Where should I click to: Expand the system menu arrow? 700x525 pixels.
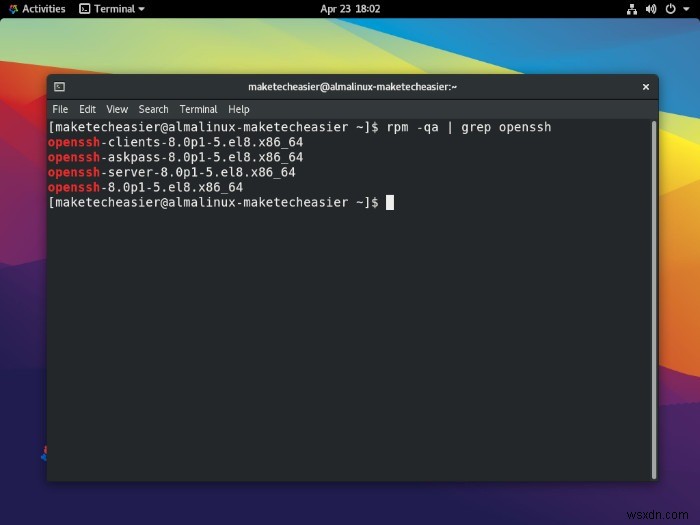click(x=686, y=9)
